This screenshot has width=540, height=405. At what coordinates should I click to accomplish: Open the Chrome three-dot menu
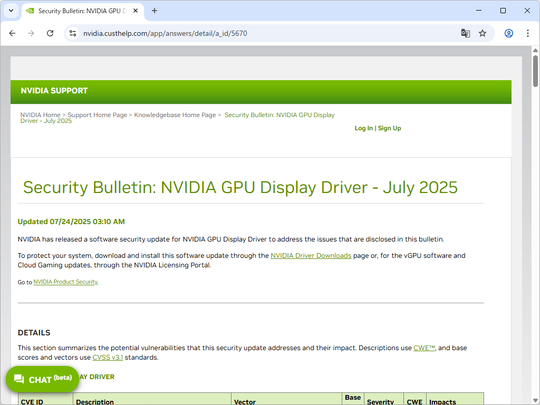point(528,33)
